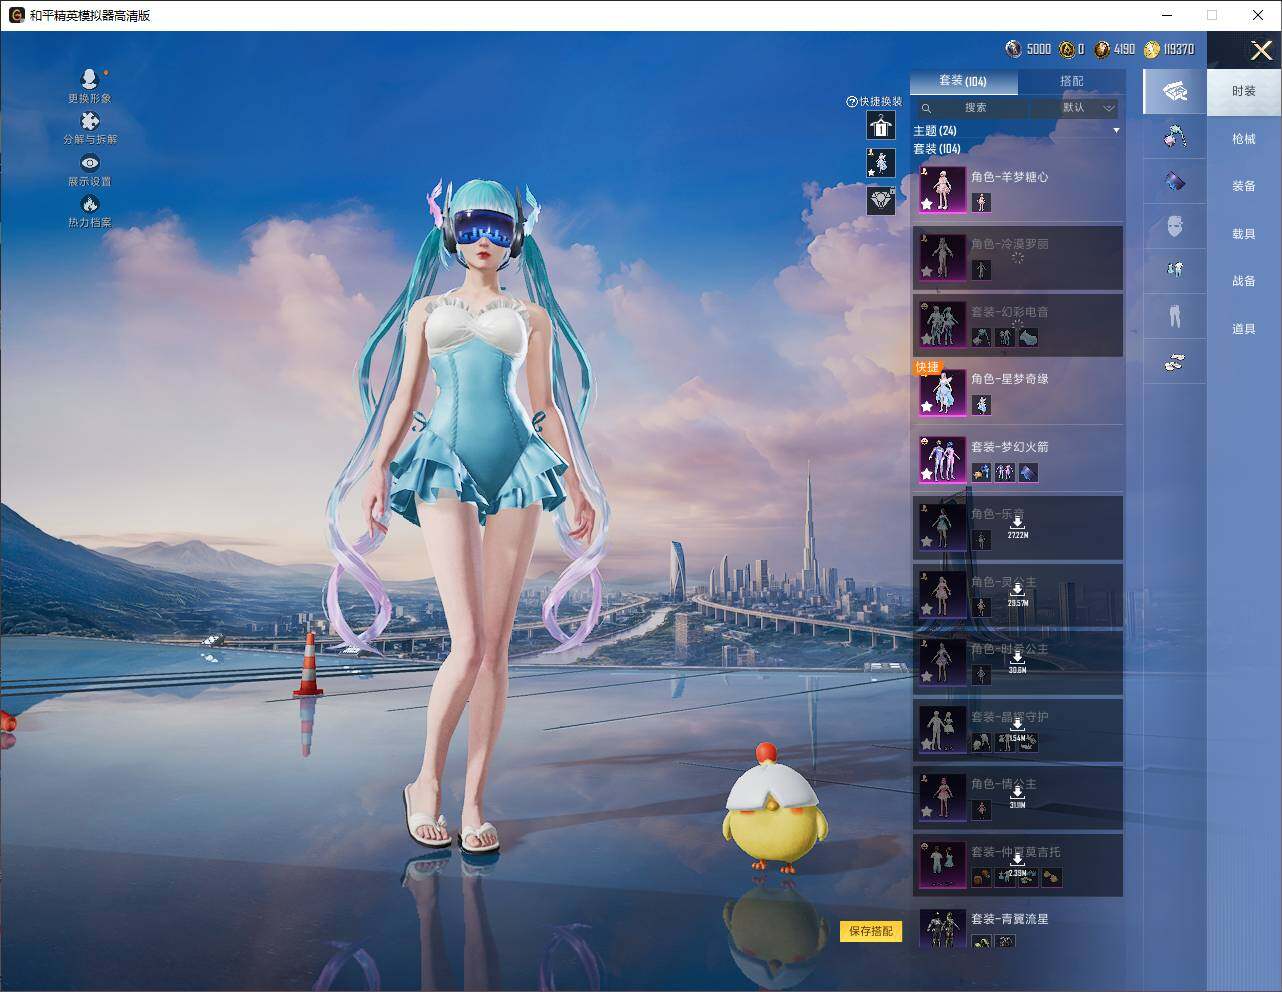Open the 分解与拆解 puzzle icon

click(x=89, y=121)
